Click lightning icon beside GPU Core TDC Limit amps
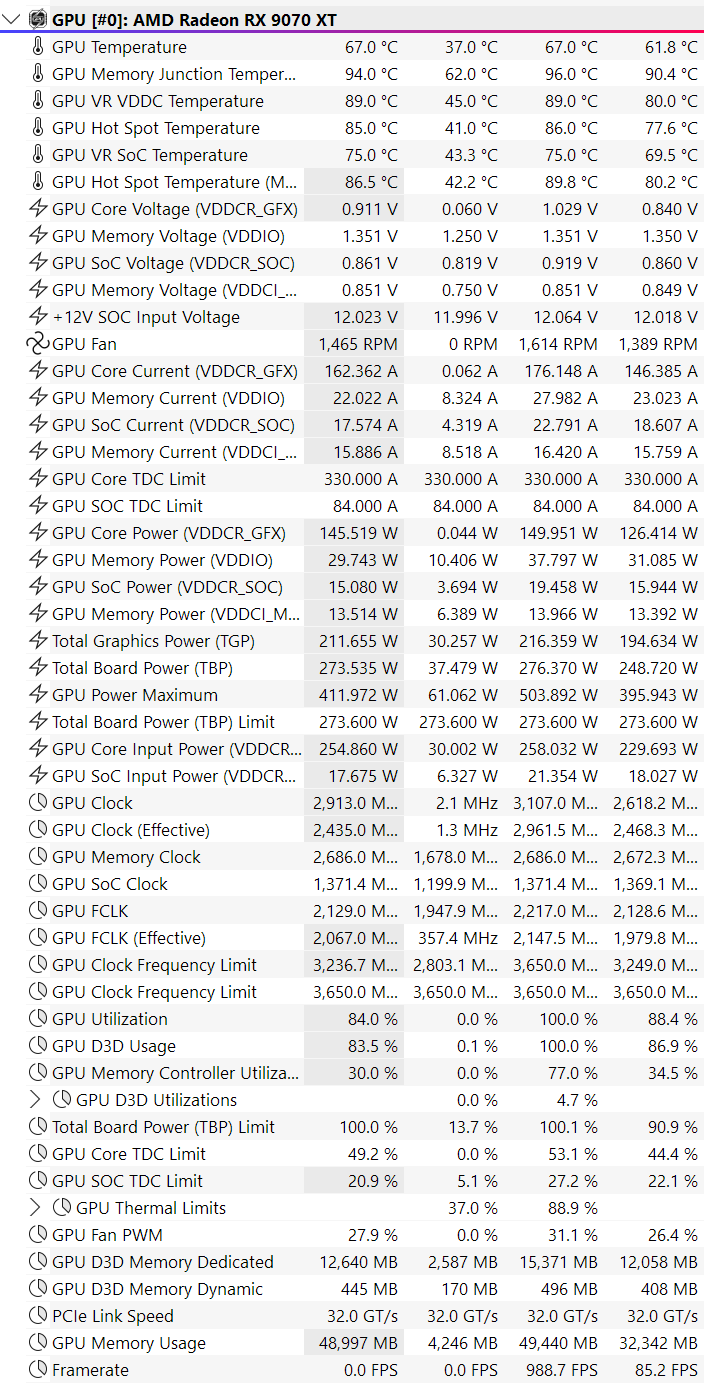The image size is (718, 1399). point(38,479)
